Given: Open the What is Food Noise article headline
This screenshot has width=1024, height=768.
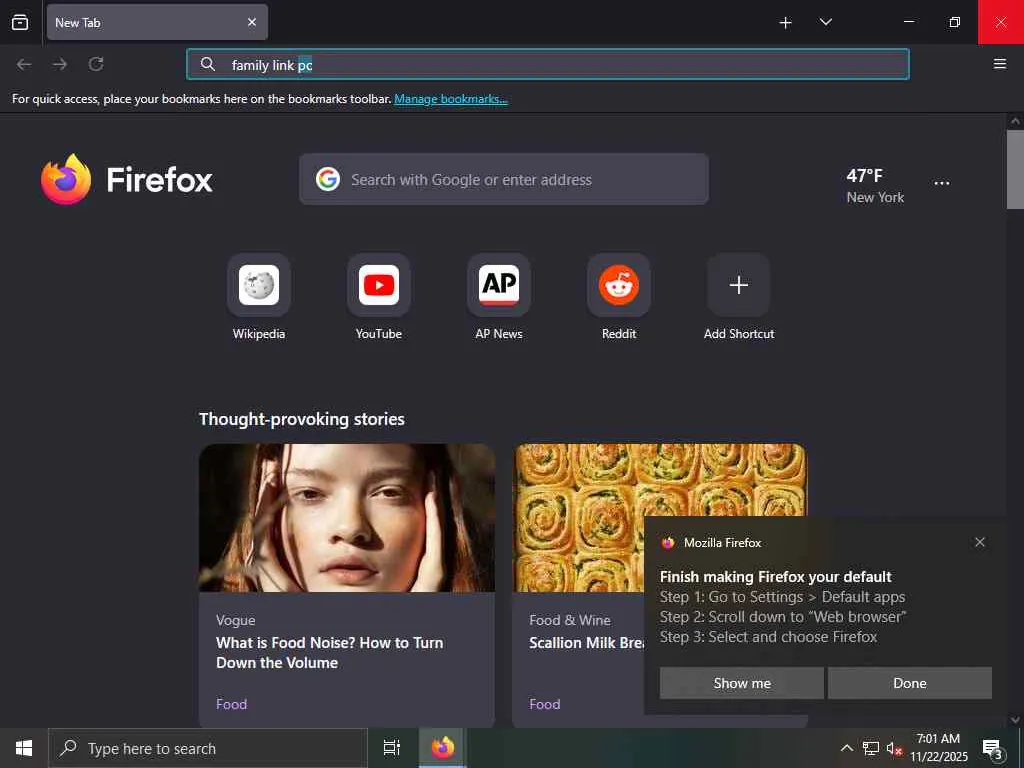Looking at the screenshot, I should pos(330,652).
